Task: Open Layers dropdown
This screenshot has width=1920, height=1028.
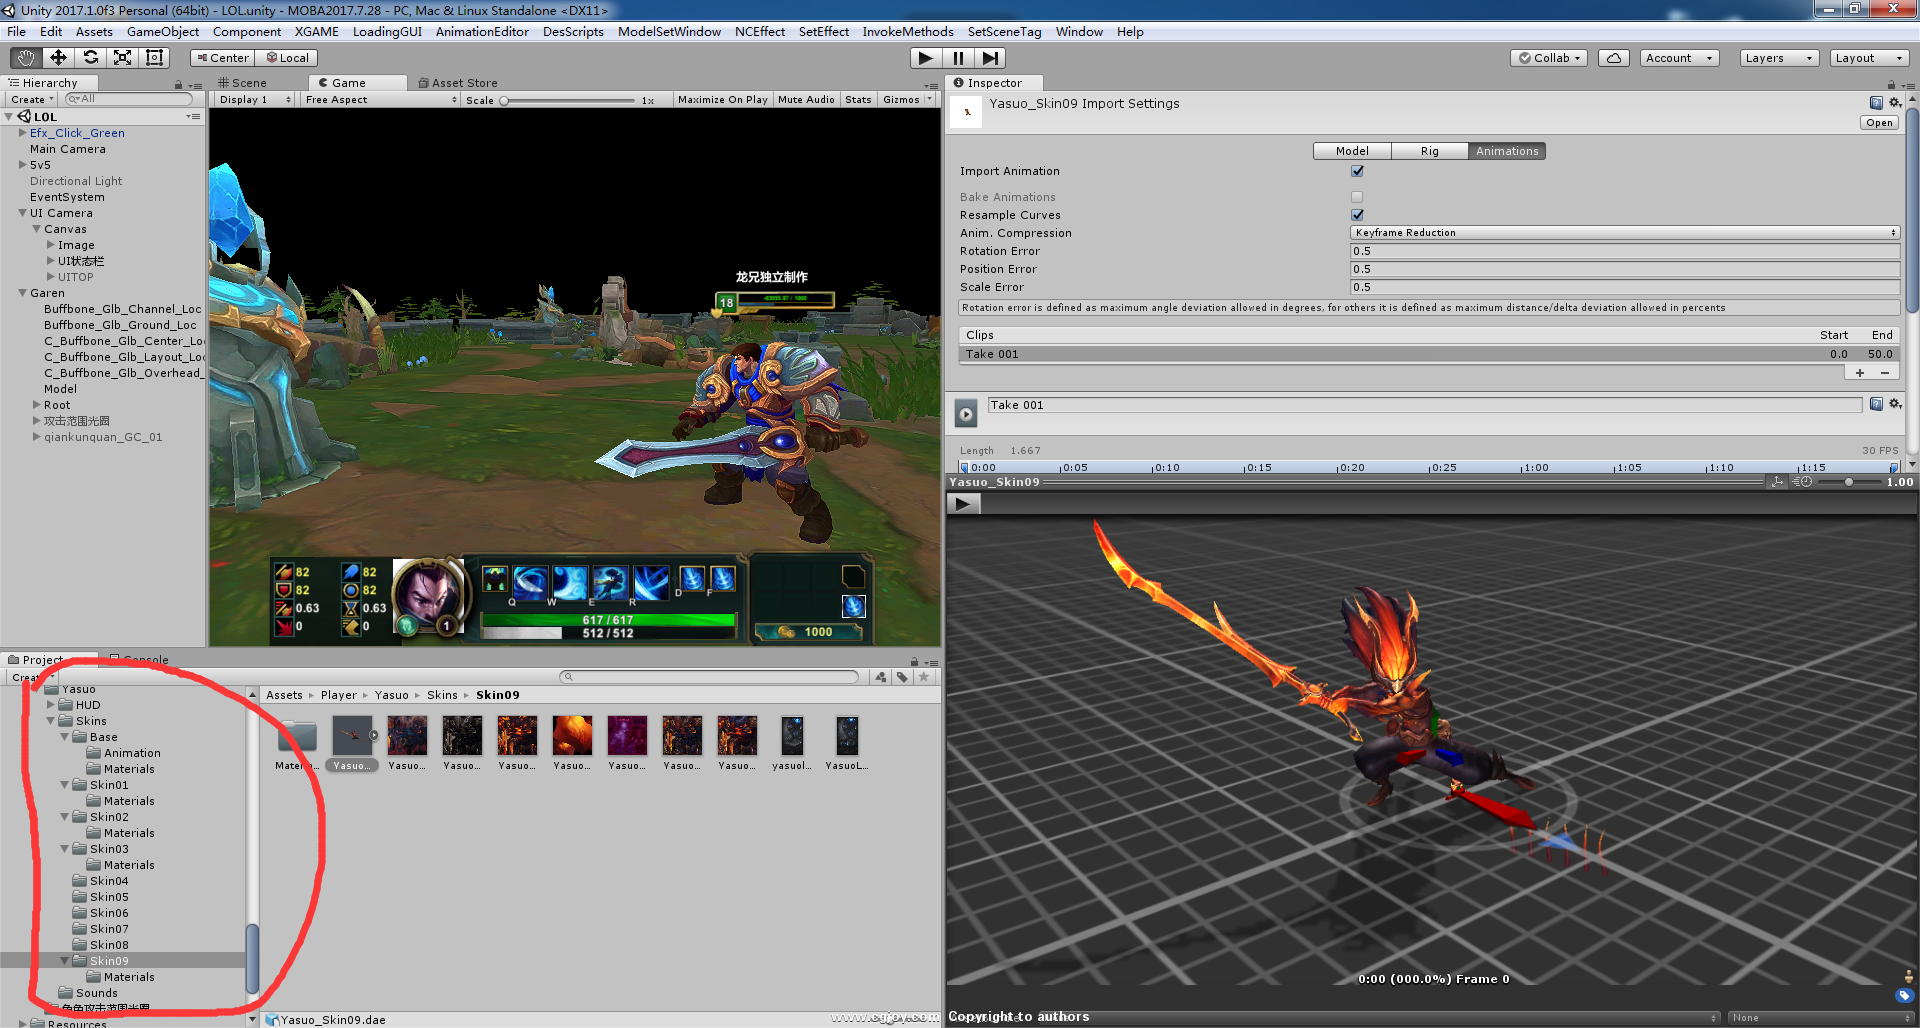Action: pyautogui.click(x=1779, y=58)
